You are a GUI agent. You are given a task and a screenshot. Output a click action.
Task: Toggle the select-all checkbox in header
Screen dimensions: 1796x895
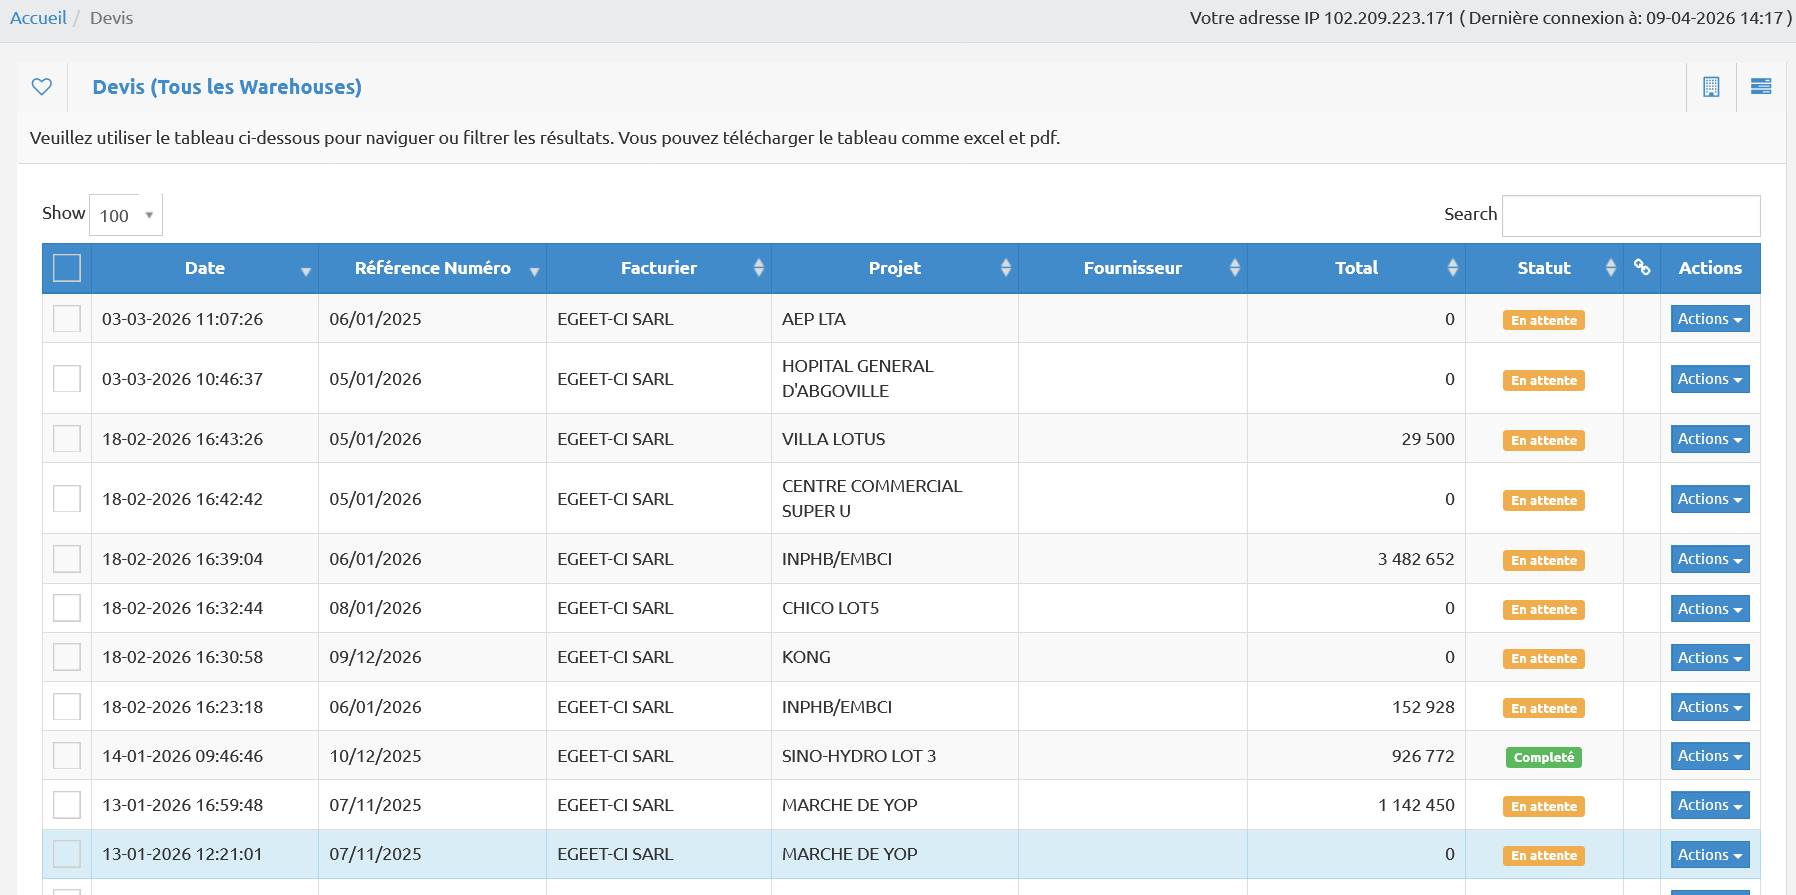[x=67, y=268]
